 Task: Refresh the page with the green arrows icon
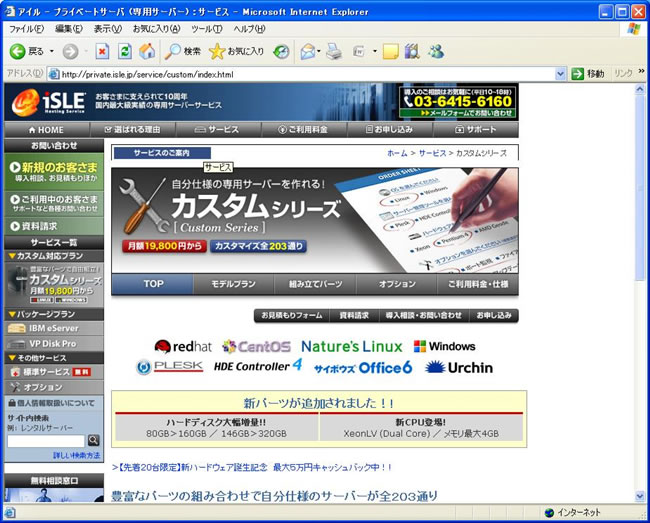coord(125,51)
